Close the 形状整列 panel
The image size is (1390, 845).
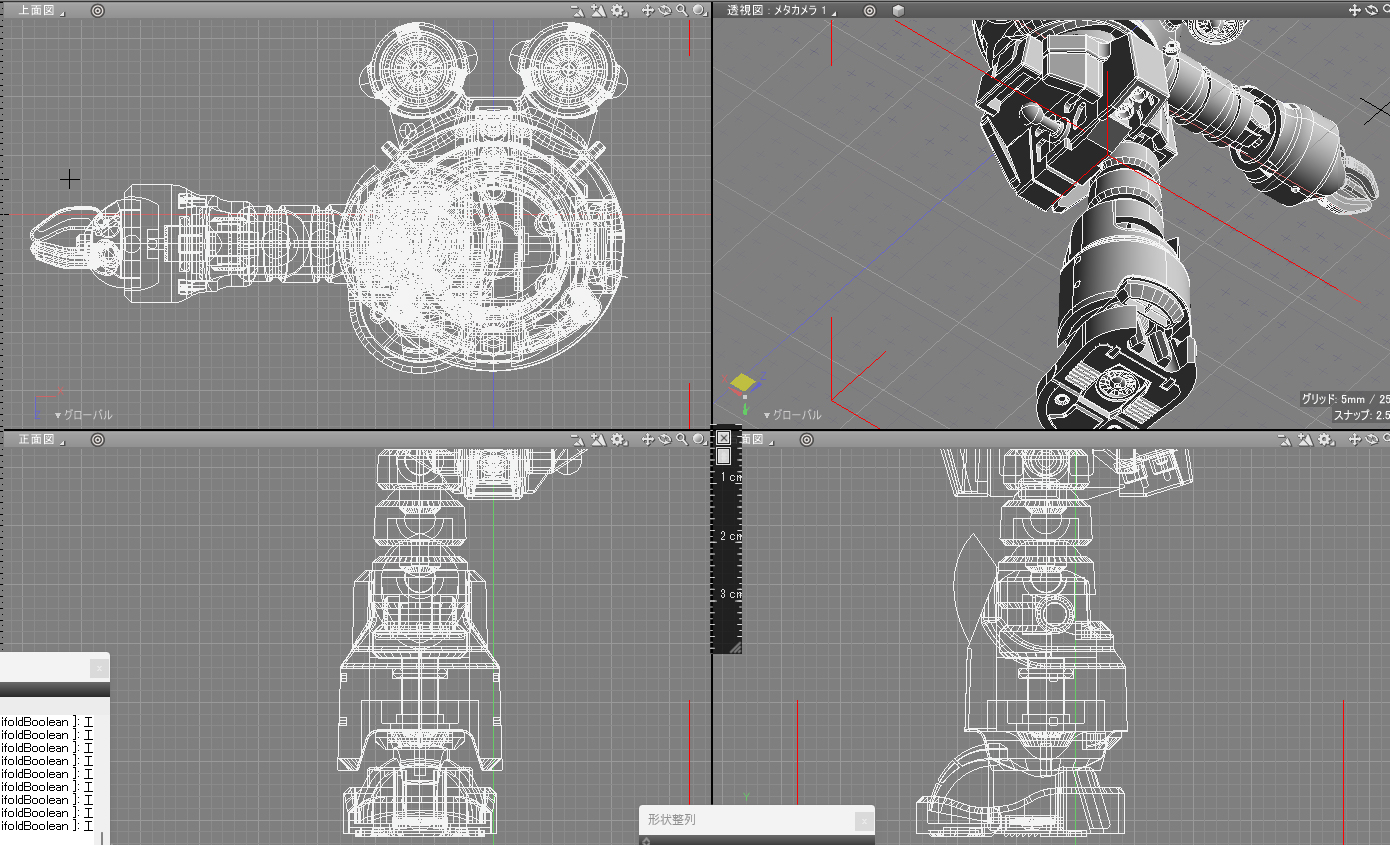coord(863,820)
